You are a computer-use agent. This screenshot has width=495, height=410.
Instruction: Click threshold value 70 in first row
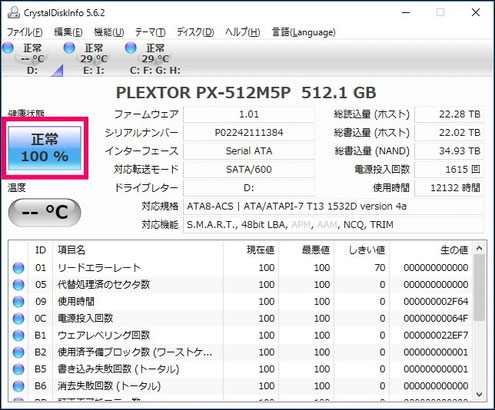click(x=380, y=268)
